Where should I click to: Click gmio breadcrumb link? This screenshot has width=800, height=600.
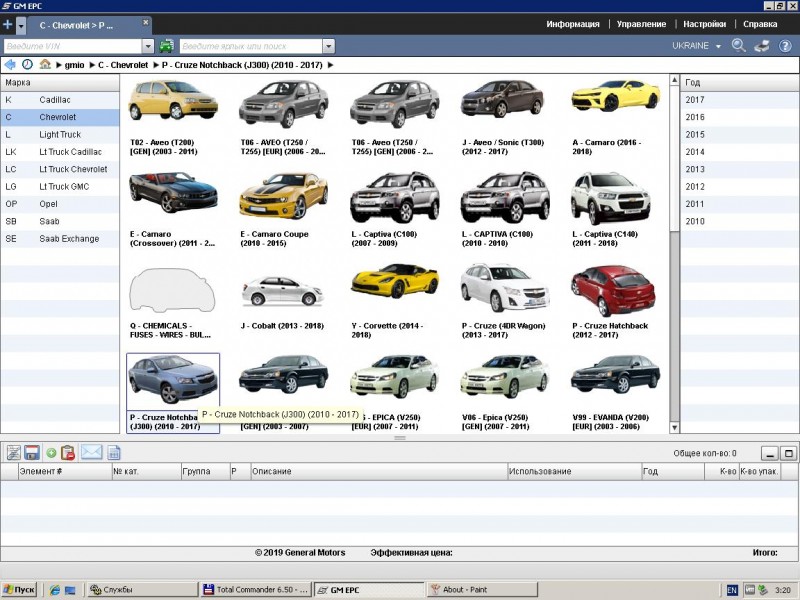74,65
